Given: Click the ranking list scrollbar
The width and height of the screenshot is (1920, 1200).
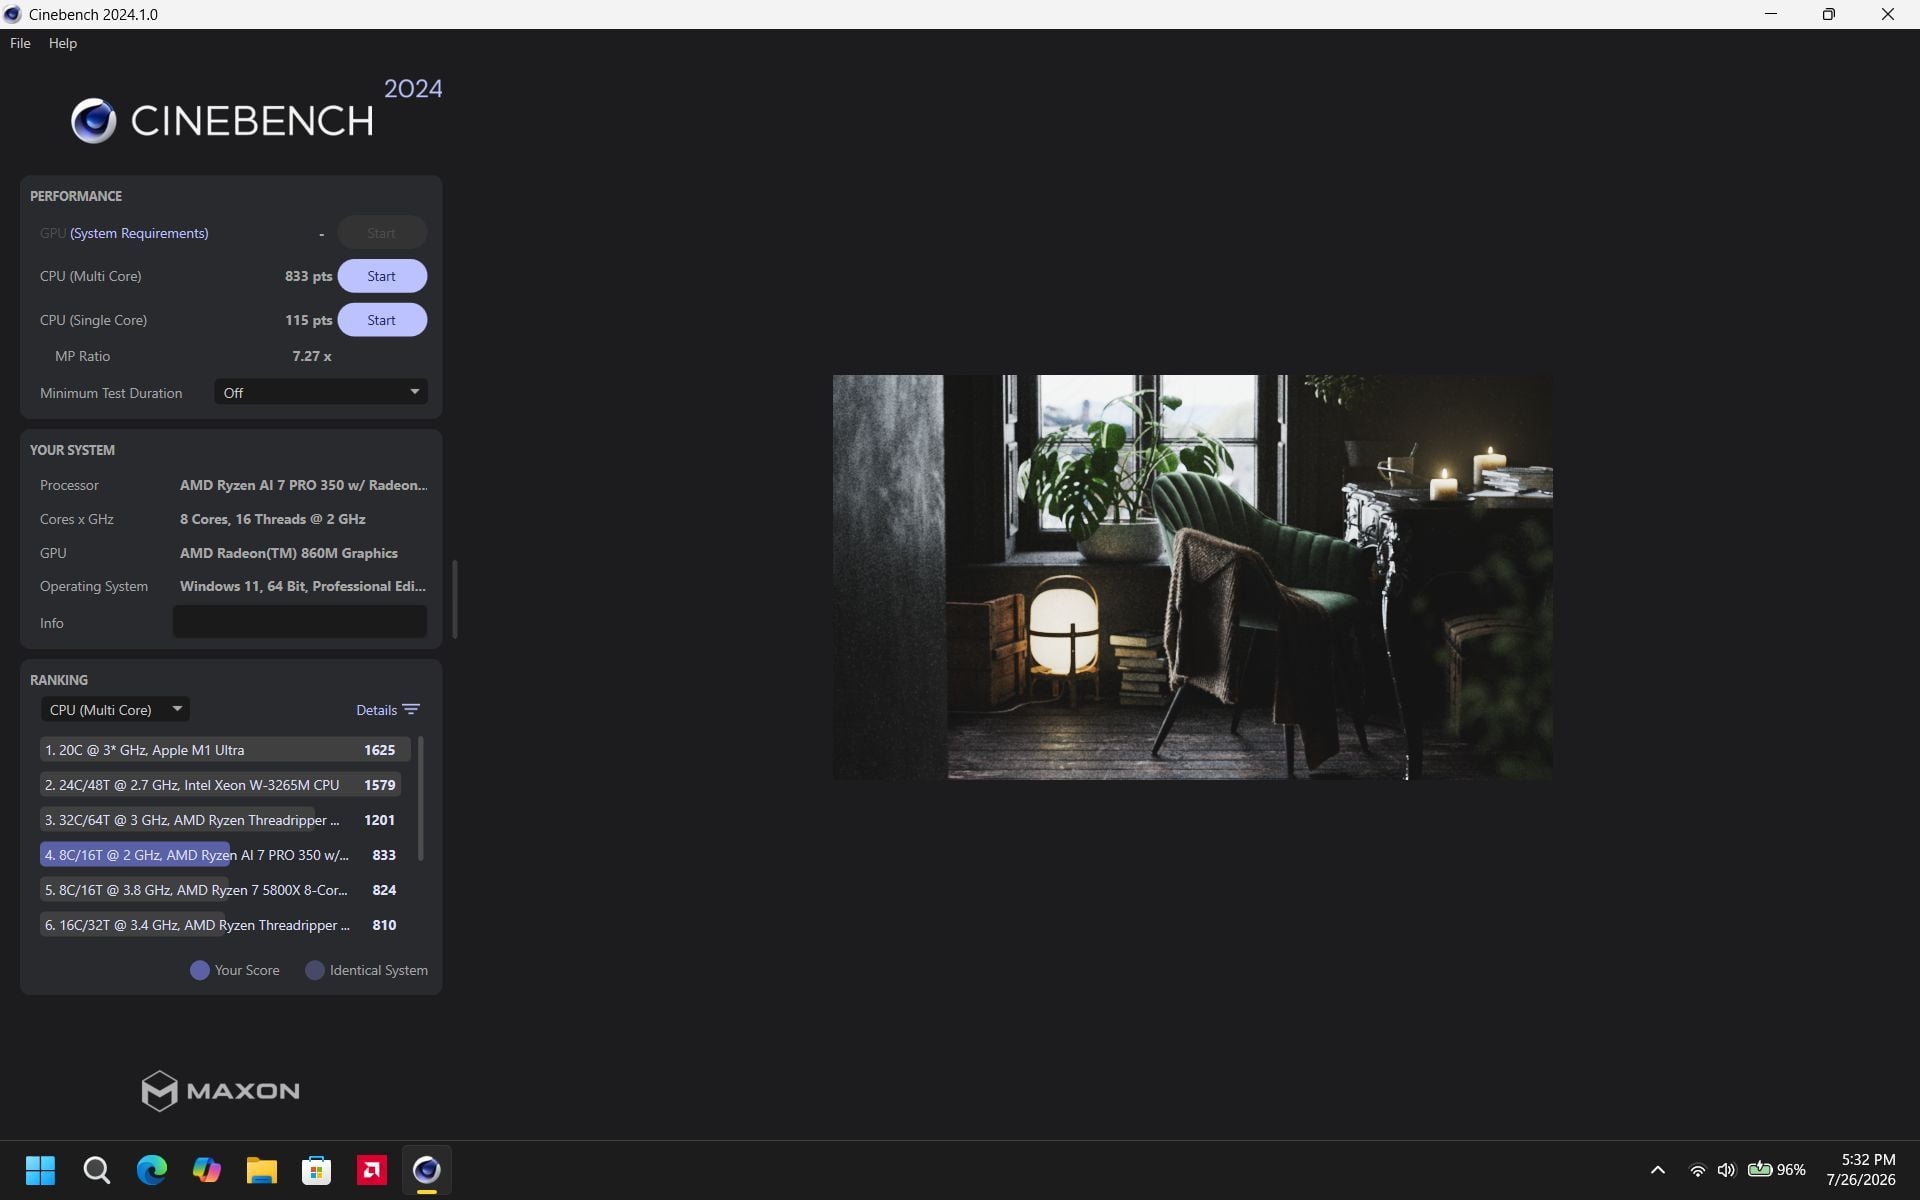Looking at the screenshot, I should pos(420,798).
